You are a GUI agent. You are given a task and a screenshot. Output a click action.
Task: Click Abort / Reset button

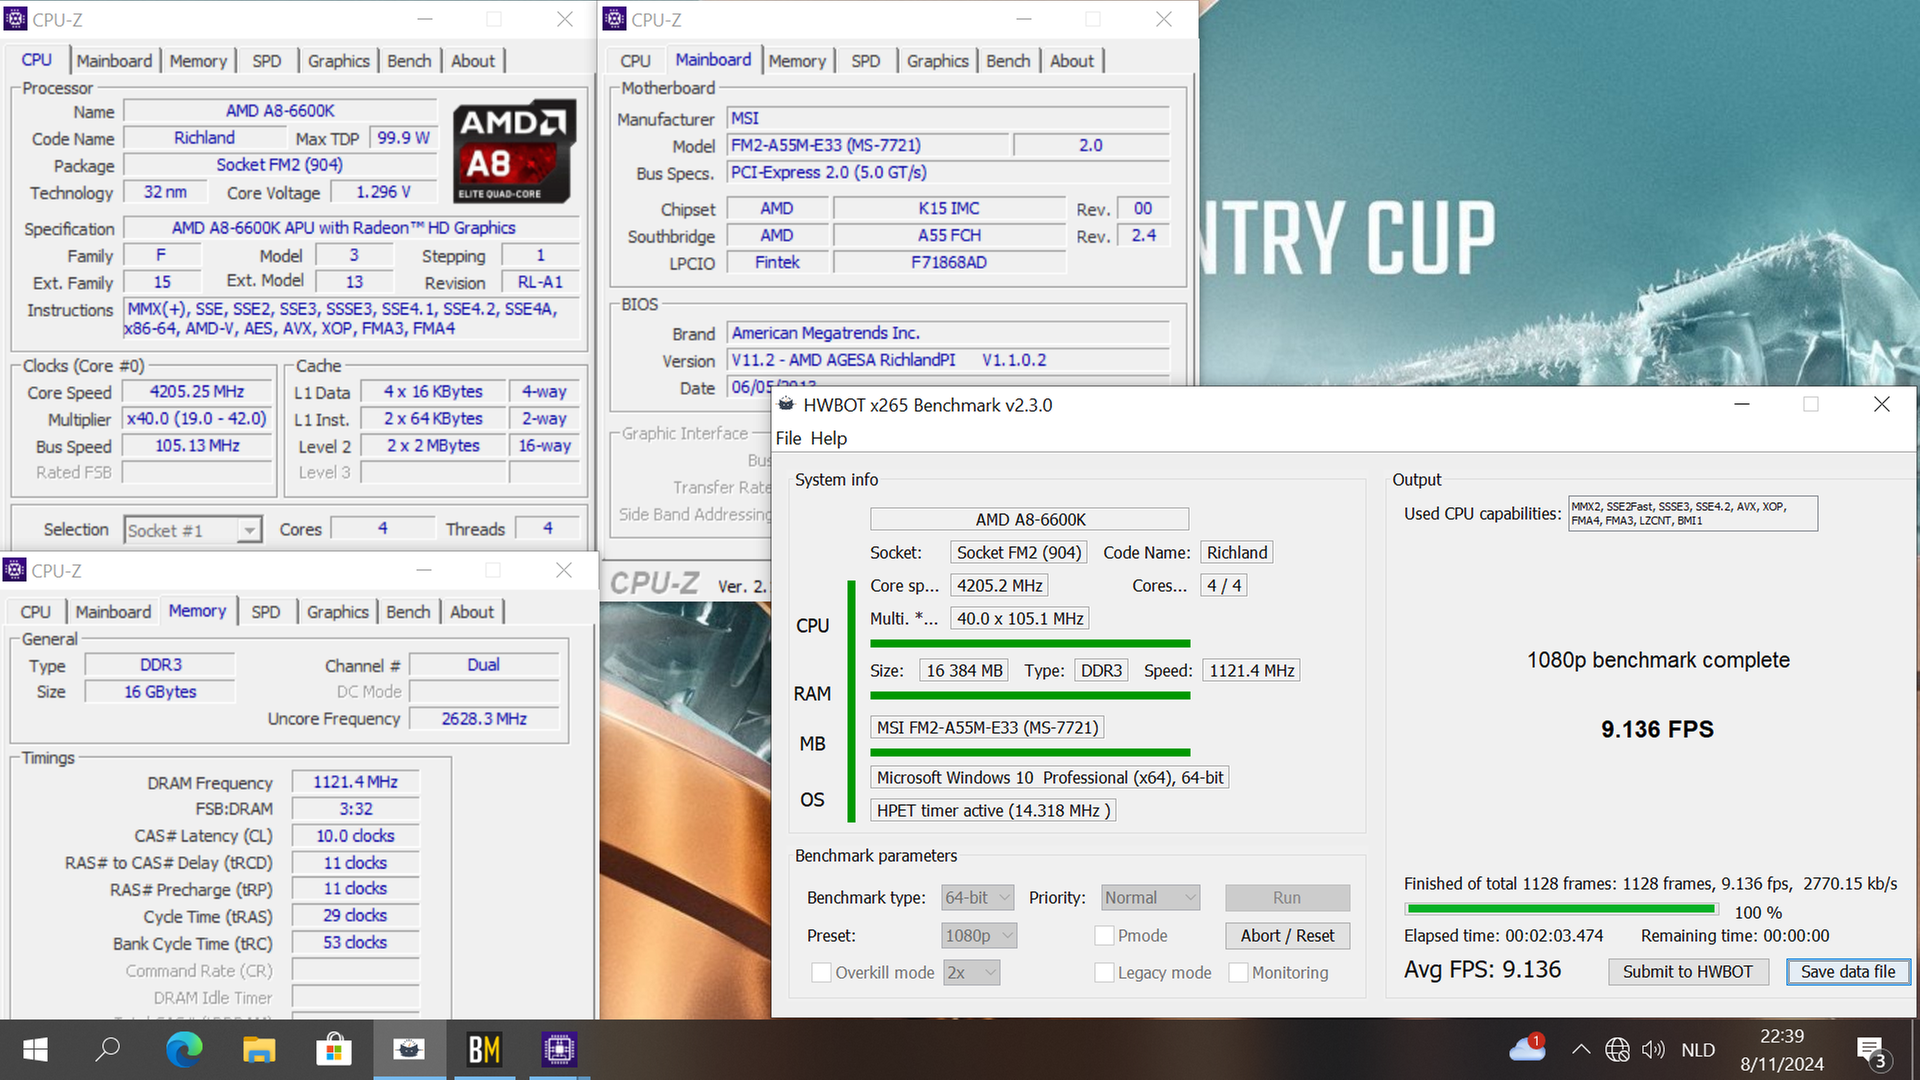click(x=1287, y=936)
